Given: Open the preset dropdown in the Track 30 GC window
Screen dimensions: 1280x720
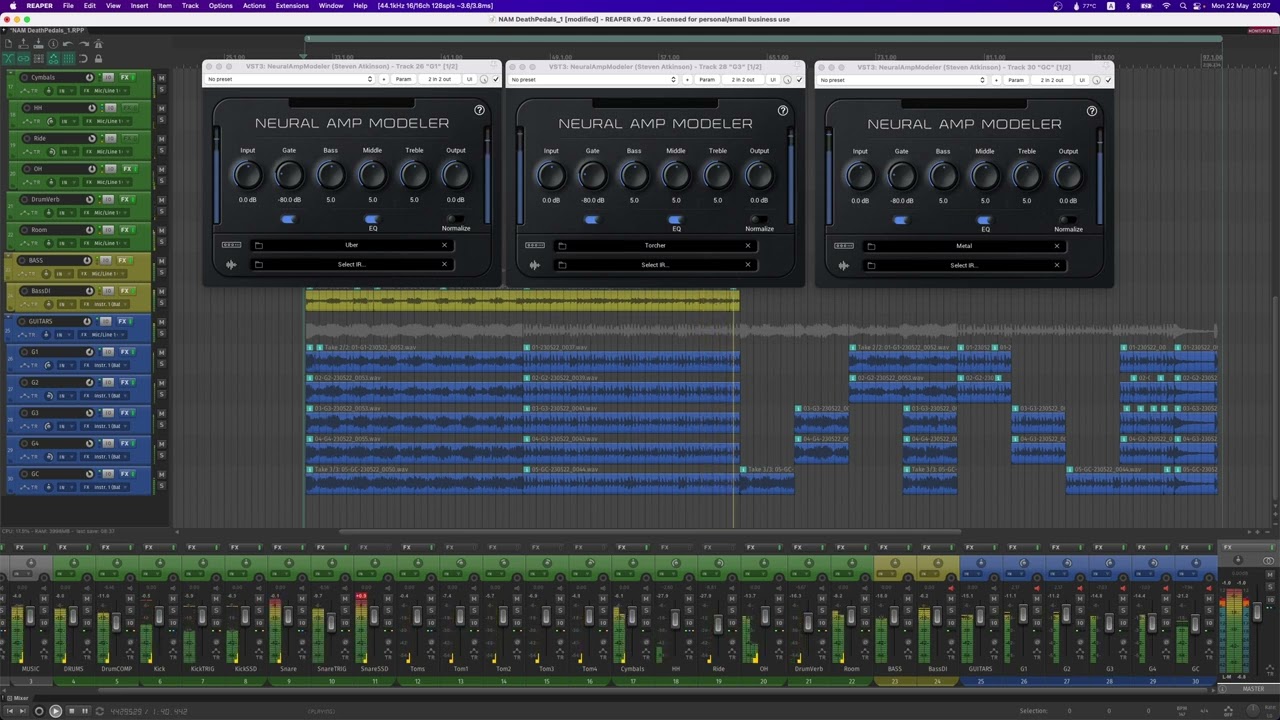Looking at the screenshot, I should pyautogui.click(x=903, y=80).
